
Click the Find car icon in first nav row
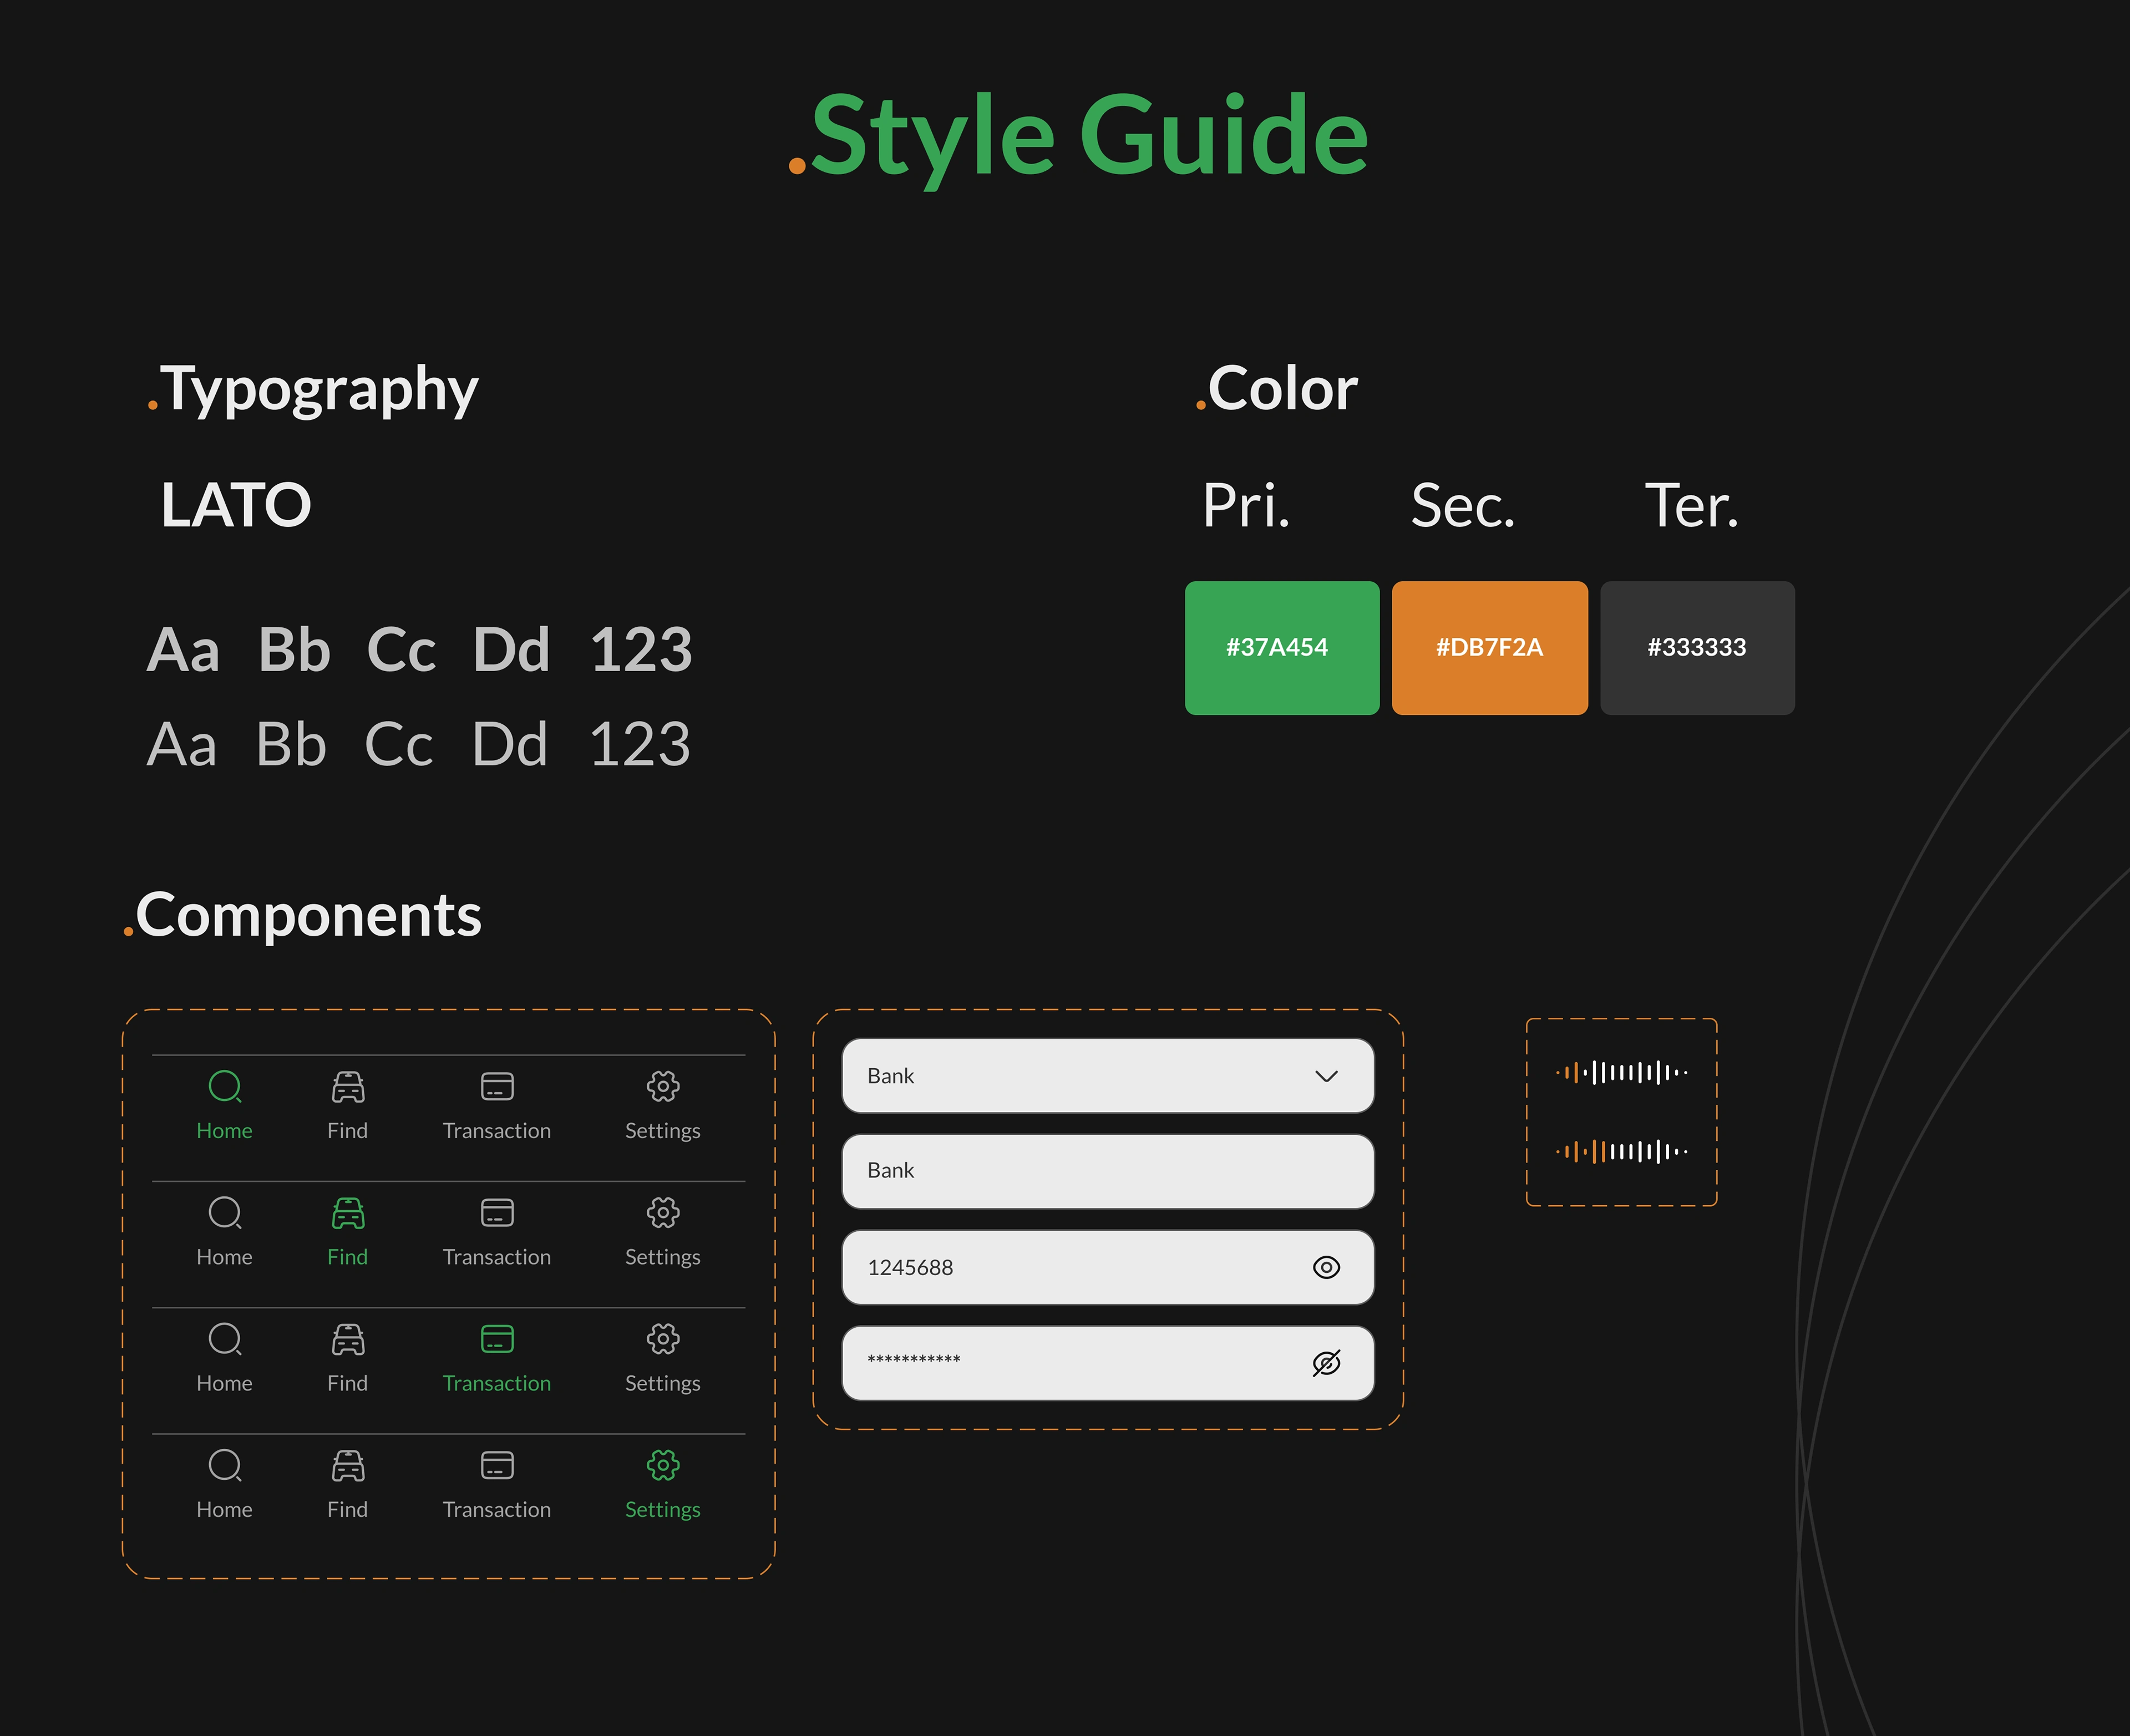[x=348, y=1086]
